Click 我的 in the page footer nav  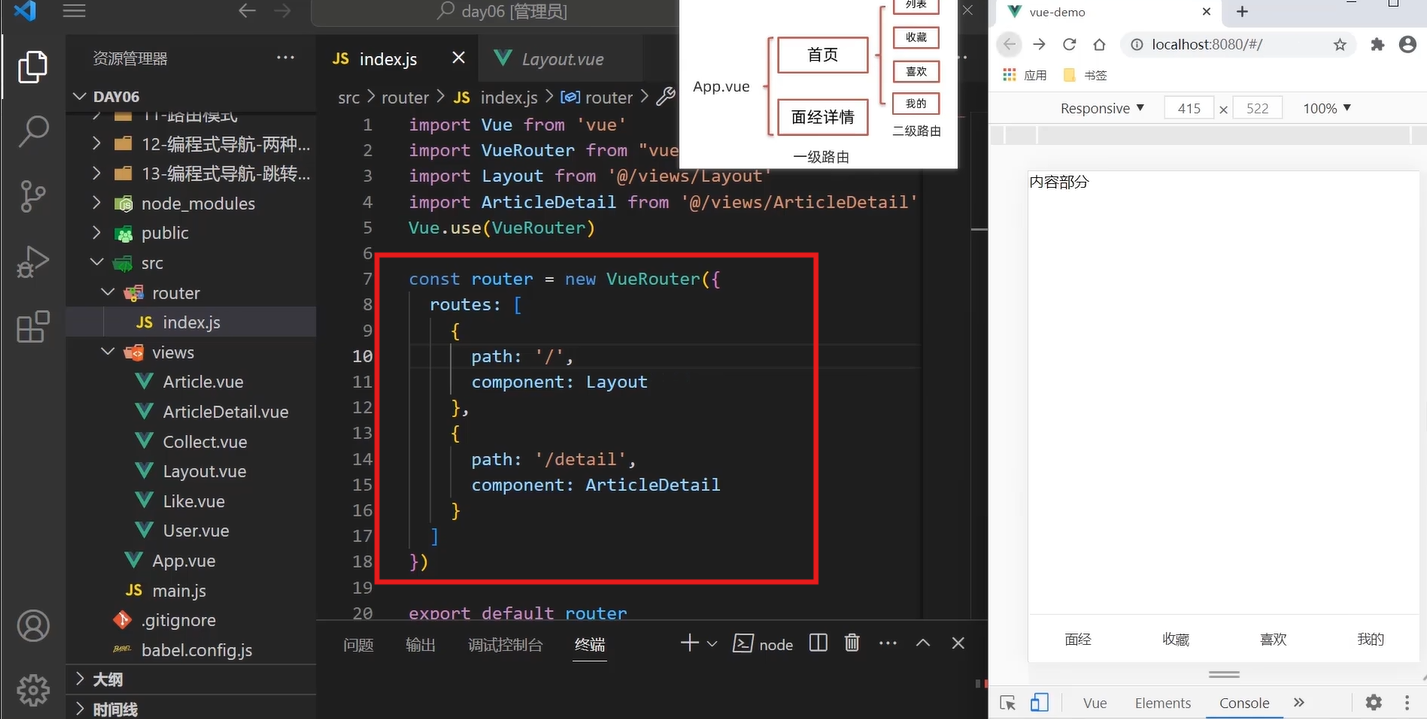pos(1371,639)
